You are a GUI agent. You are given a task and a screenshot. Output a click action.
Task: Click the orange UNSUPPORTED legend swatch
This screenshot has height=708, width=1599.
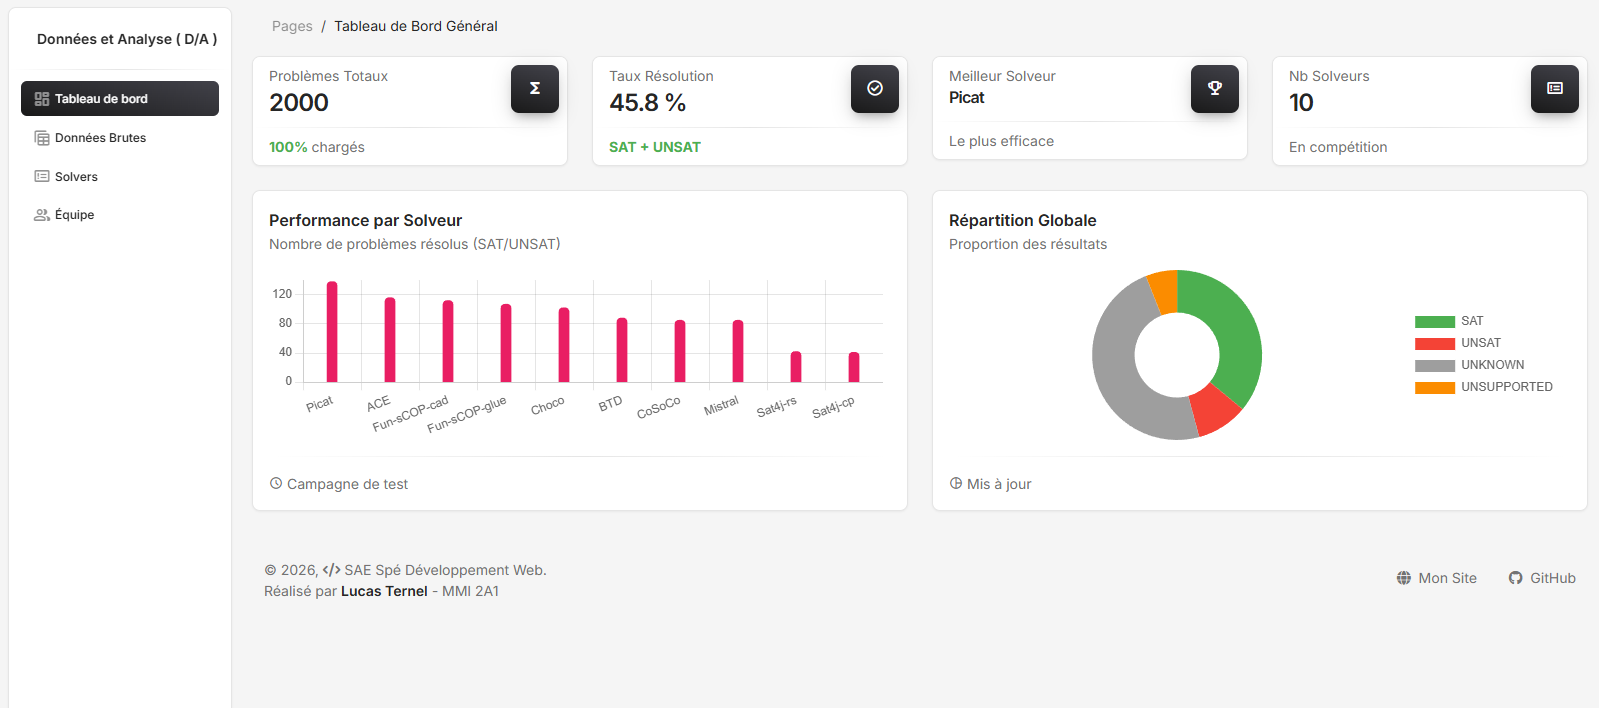tap(1435, 388)
